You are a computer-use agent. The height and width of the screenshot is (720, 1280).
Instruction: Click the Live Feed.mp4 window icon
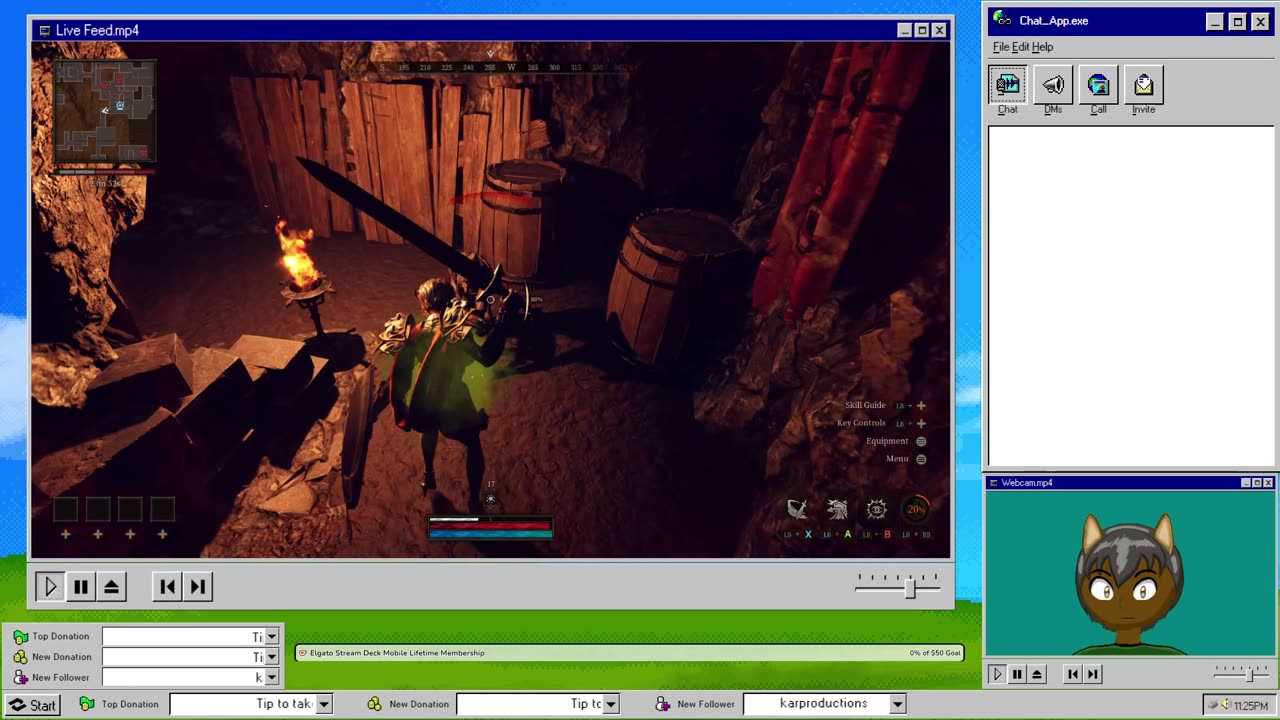click(44, 30)
